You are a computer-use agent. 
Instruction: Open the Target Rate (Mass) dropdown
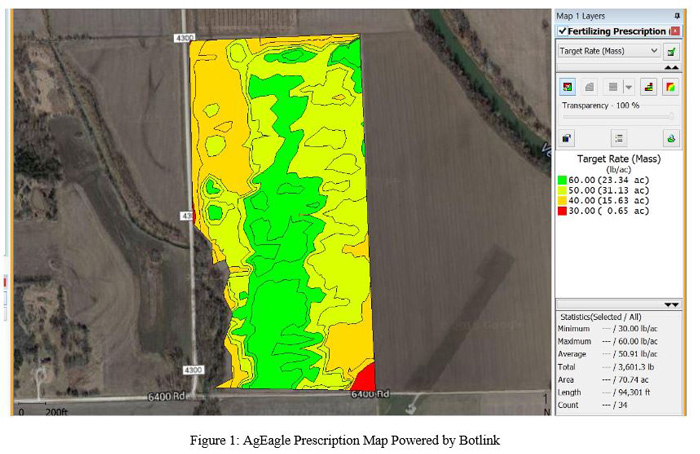[x=609, y=50]
